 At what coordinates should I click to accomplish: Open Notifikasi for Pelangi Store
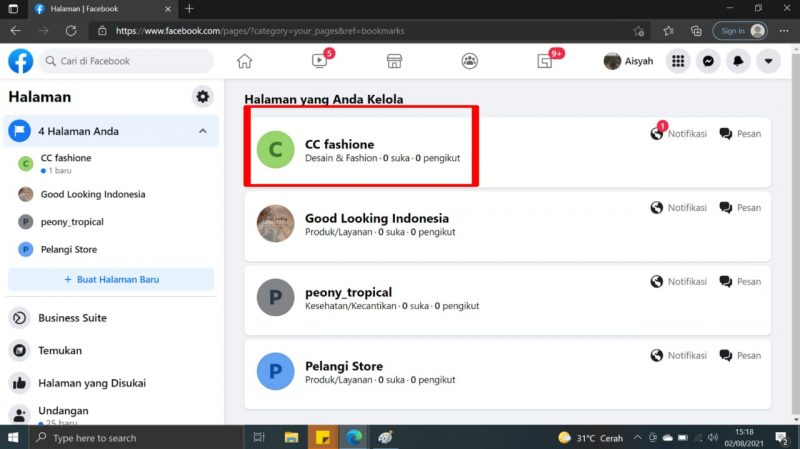[x=679, y=356]
